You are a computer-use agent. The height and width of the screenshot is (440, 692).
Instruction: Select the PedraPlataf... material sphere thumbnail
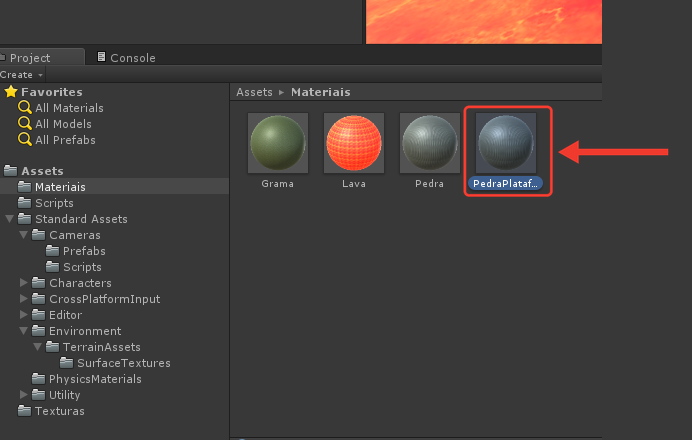click(506, 143)
